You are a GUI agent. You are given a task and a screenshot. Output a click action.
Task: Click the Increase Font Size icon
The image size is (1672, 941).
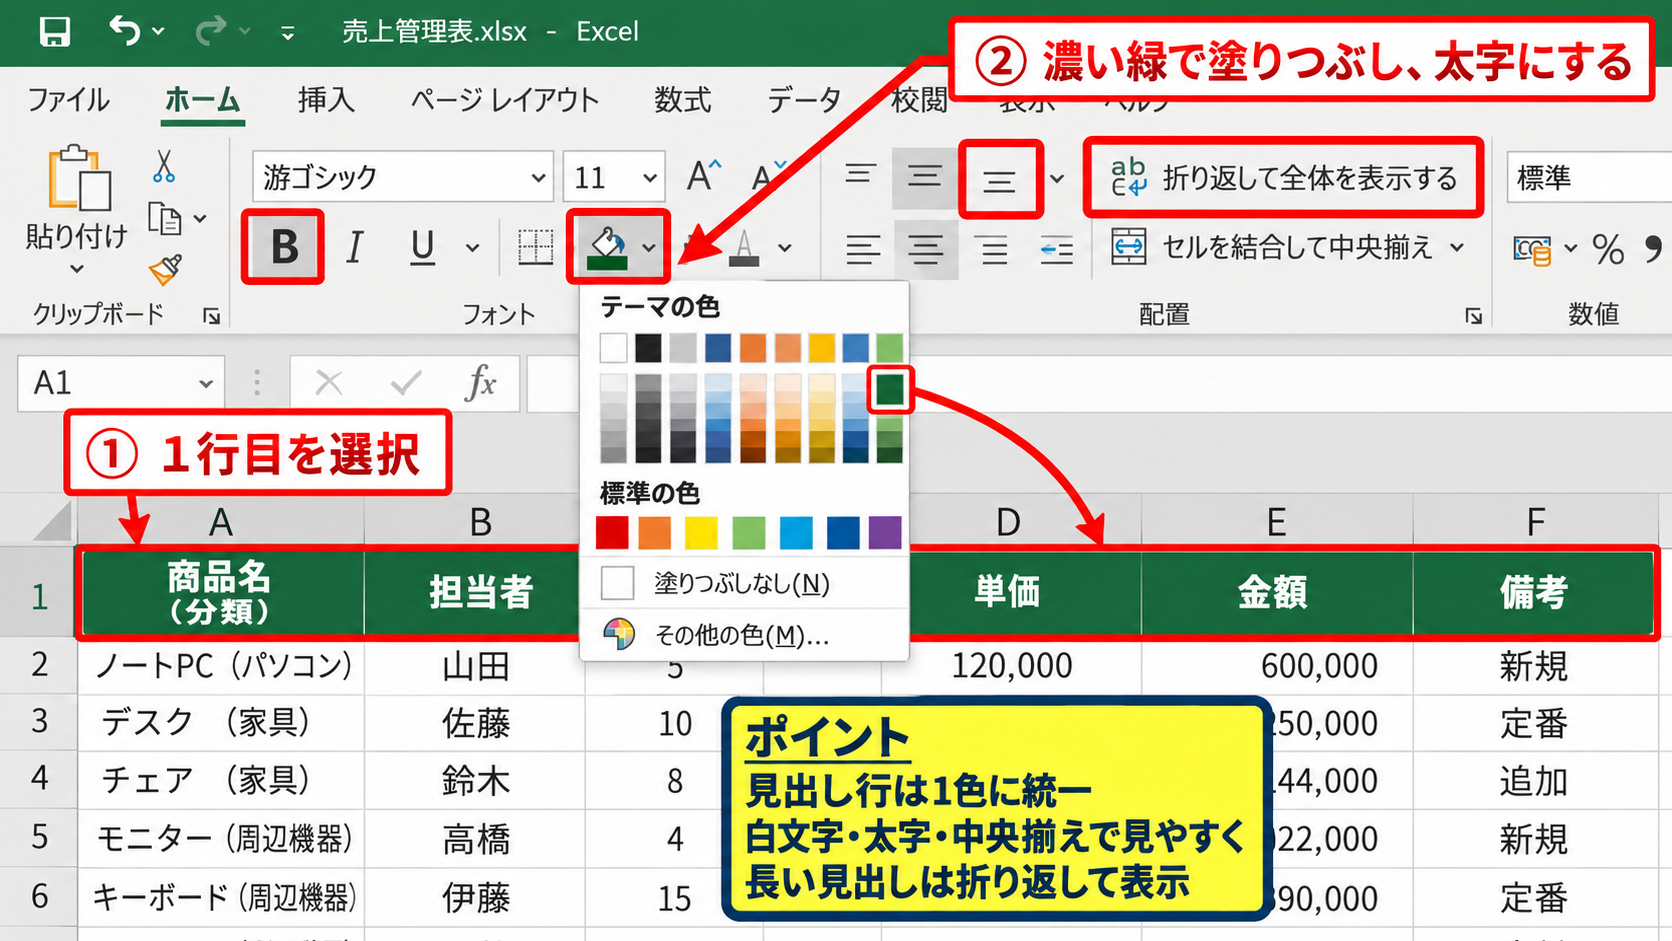pos(704,176)
